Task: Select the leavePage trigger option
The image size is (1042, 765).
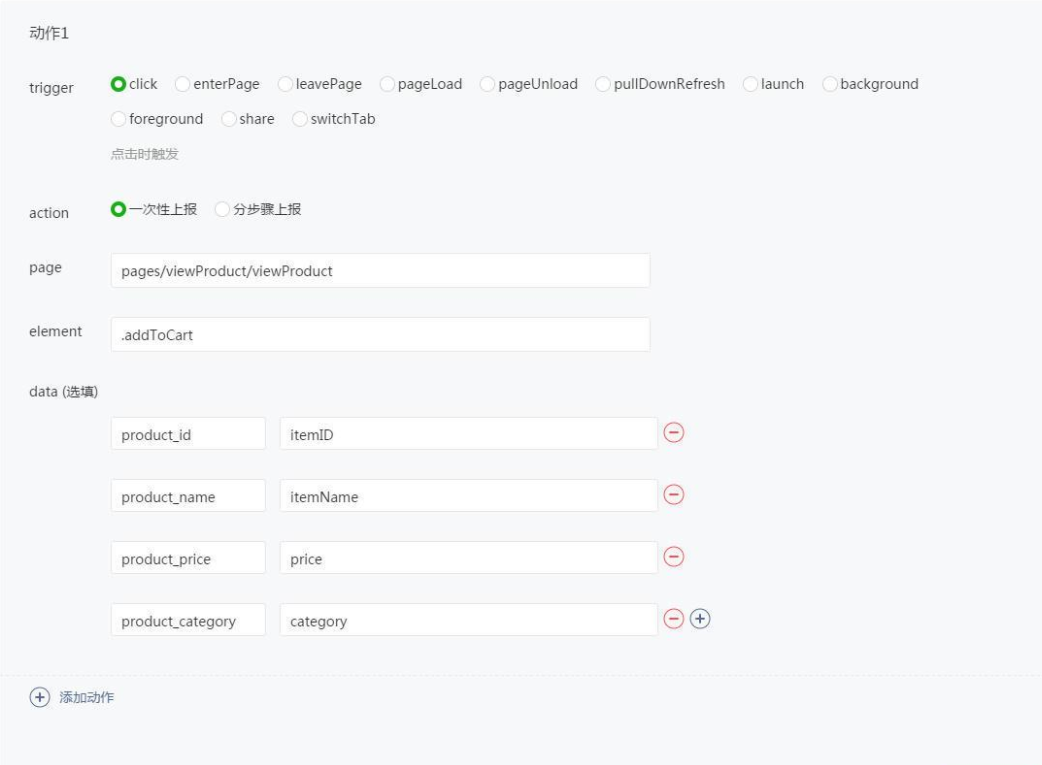Action: (x=286, y=84)
